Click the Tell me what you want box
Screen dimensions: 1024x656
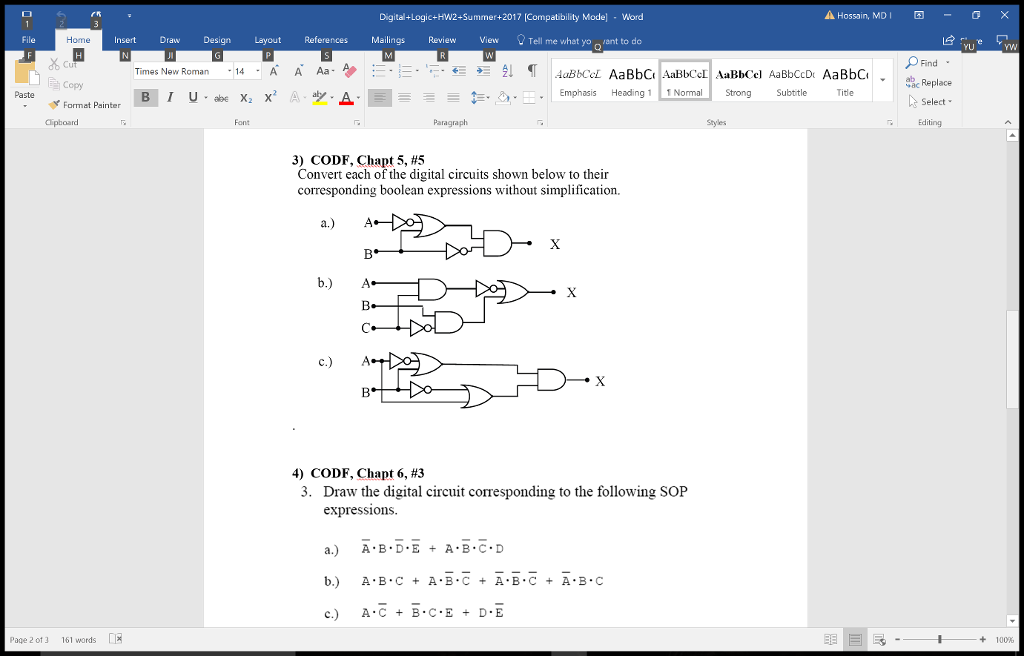click(x=579, y=41)
